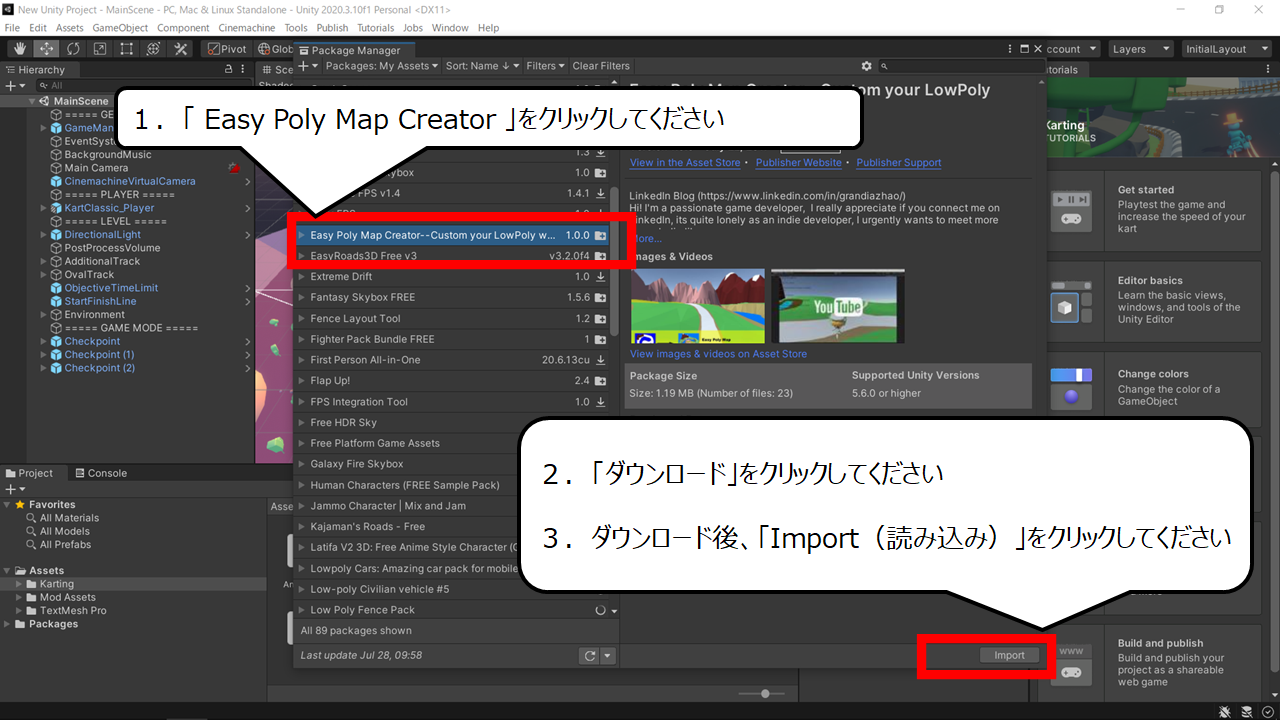The image size is (1280, 720).
Task: Open the Filters dropdown
Action: point(545,66)
